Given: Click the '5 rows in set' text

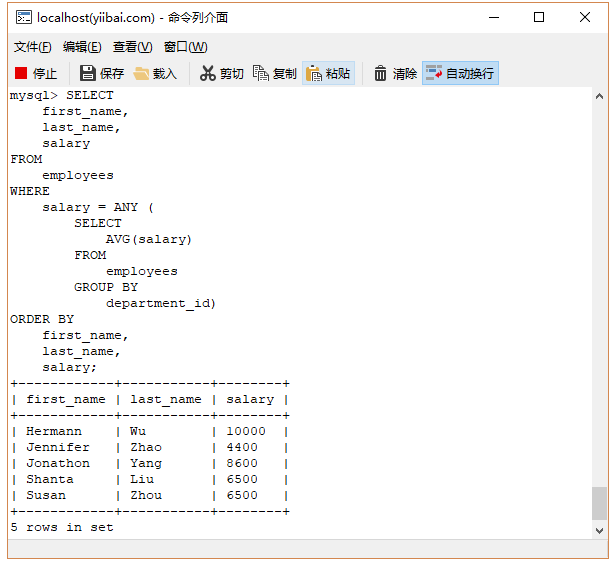Looking at the screenshot, I should [x=62, y=527].
